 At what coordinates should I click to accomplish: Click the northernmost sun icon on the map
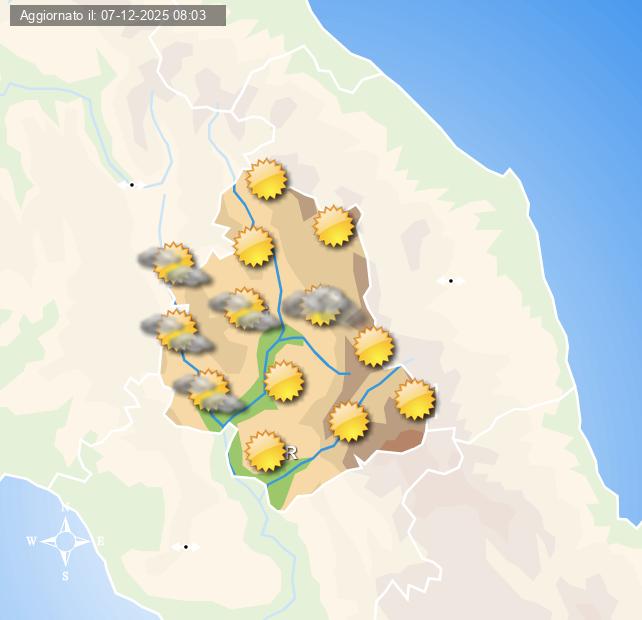pos(267,179)
